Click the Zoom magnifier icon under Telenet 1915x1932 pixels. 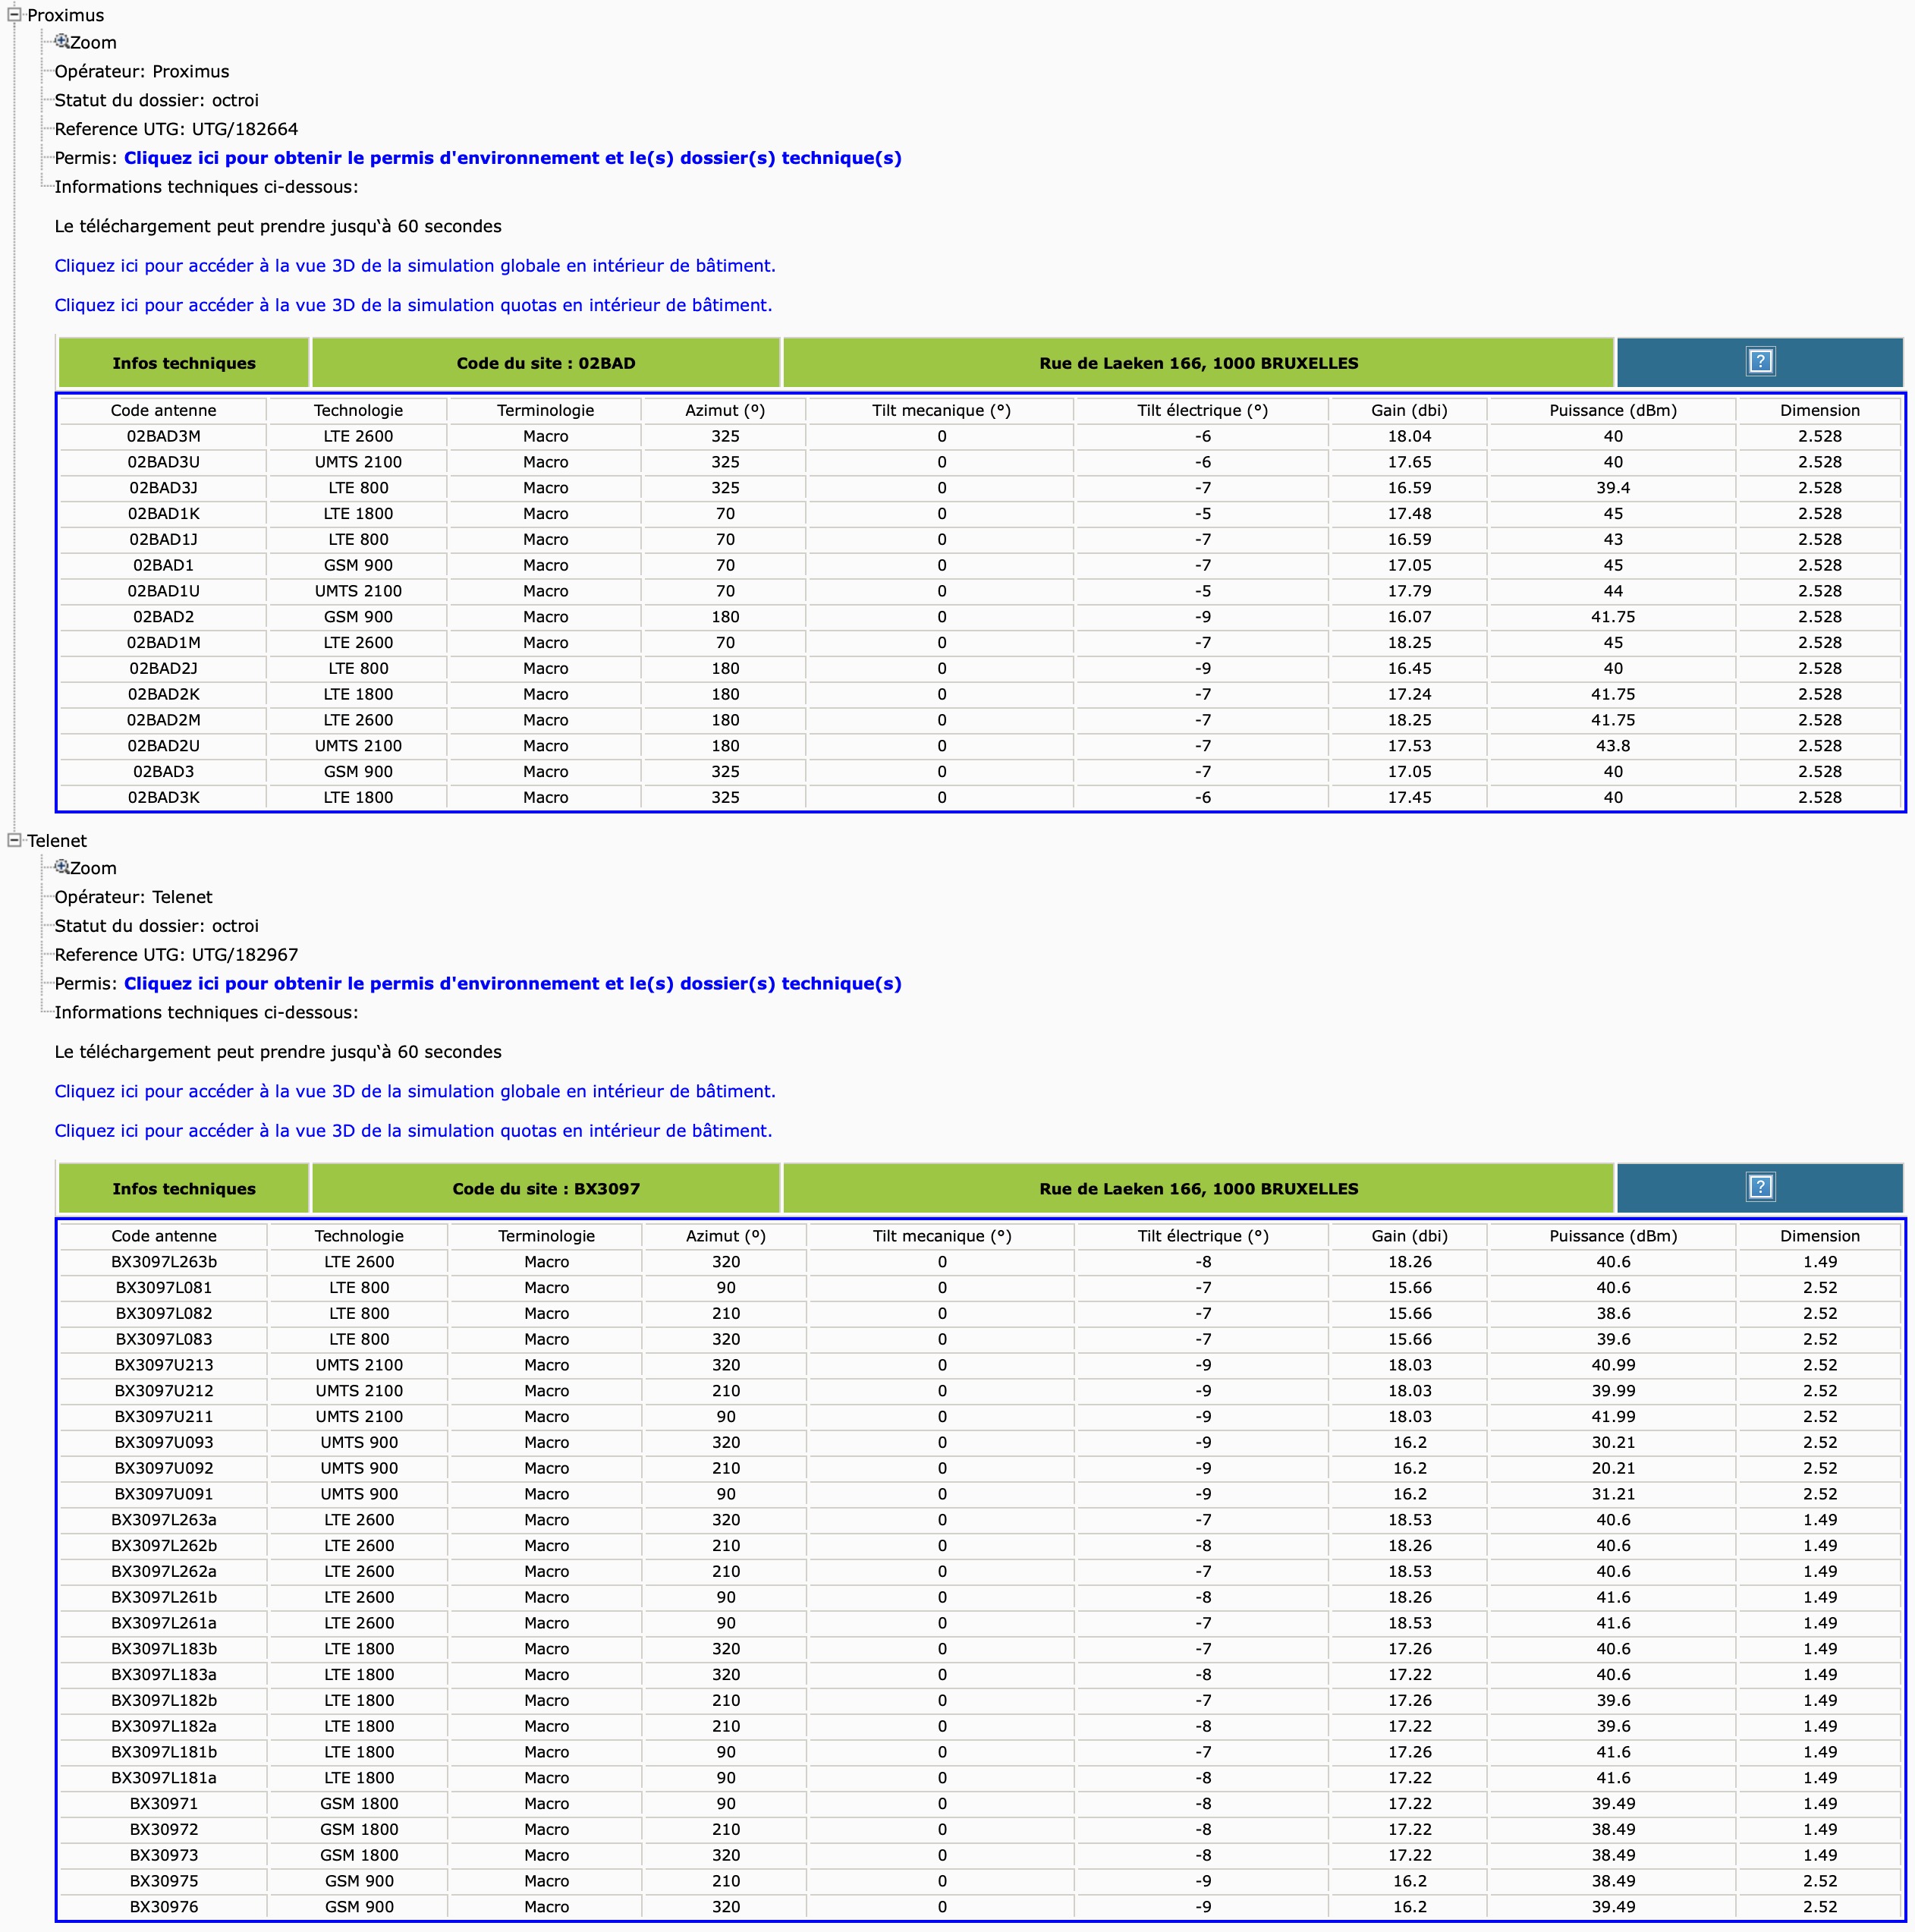coord(62,867)
